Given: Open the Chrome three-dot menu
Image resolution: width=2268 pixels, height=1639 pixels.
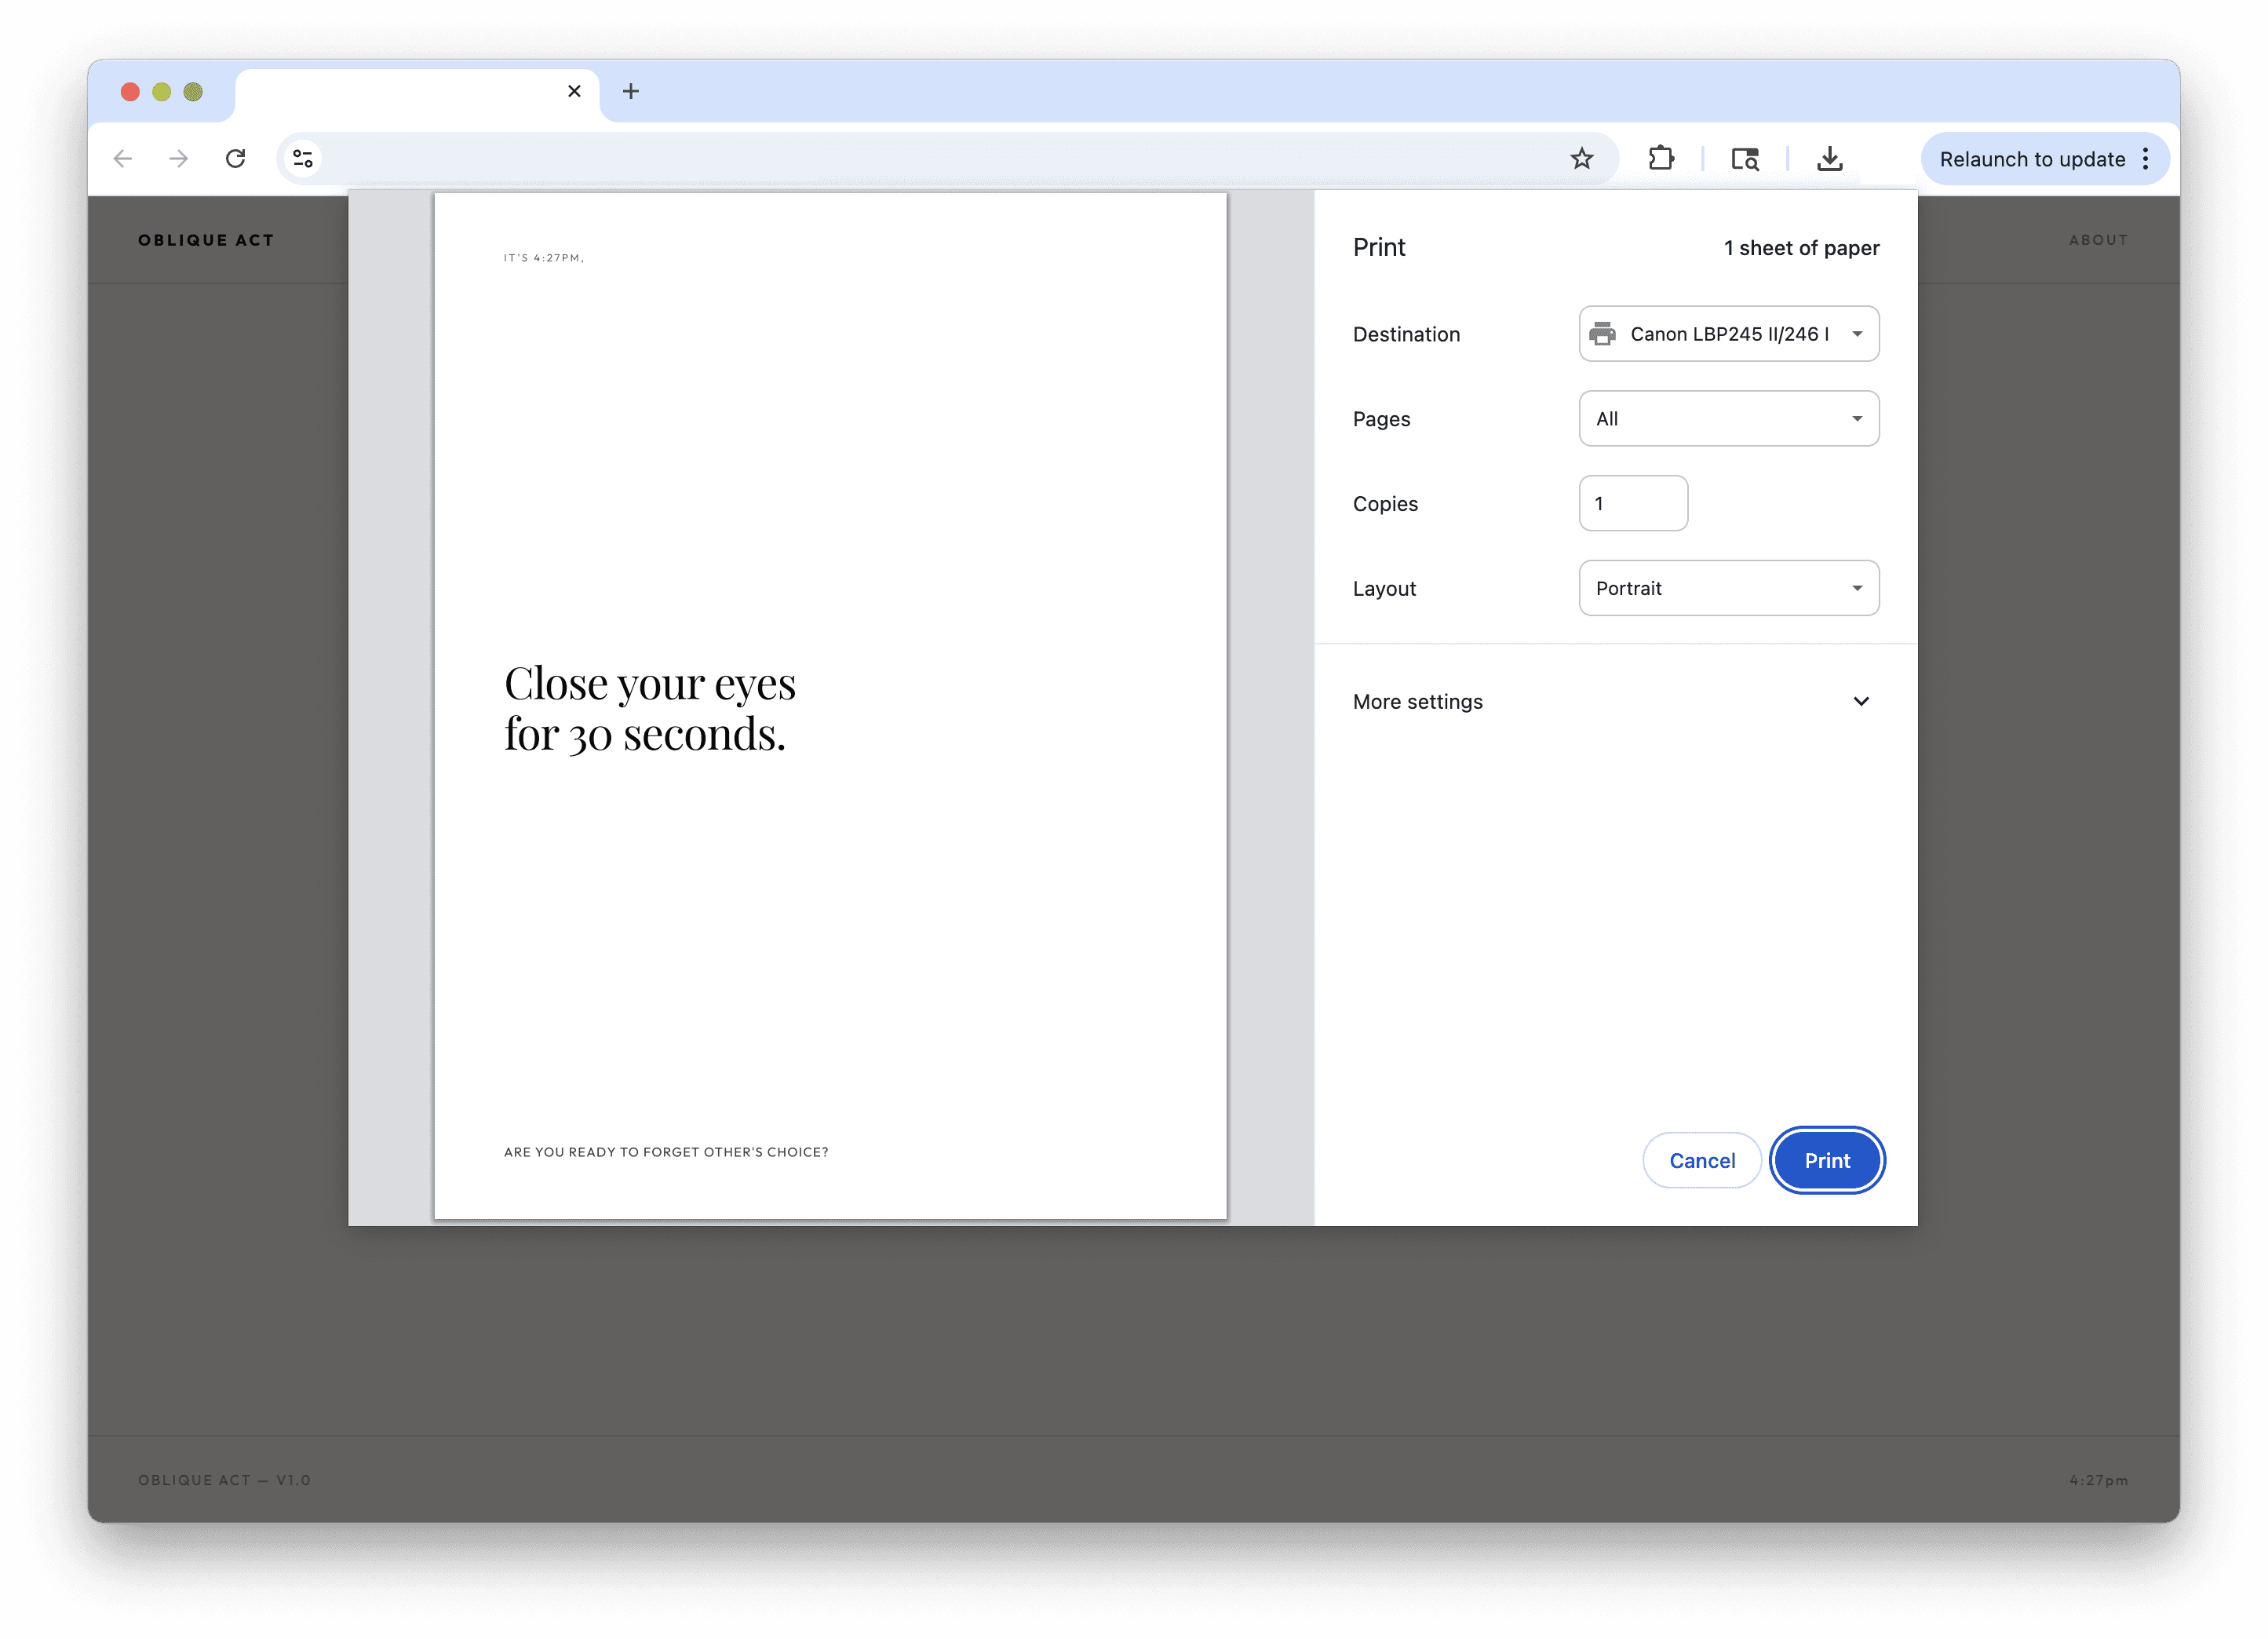Looking at the screenshot, I should click(x=2145, y=159).
